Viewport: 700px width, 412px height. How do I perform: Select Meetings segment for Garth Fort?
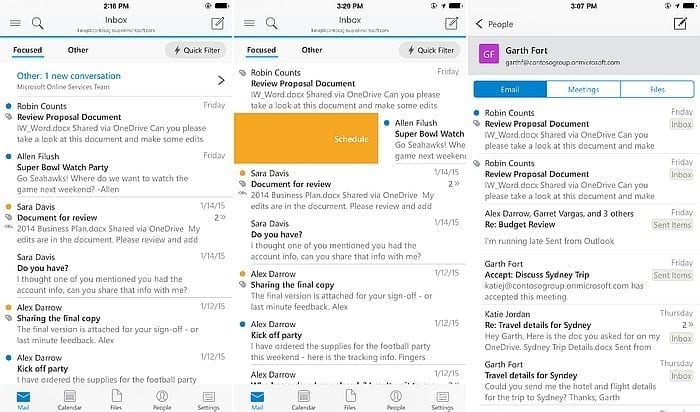coord(583,89)
